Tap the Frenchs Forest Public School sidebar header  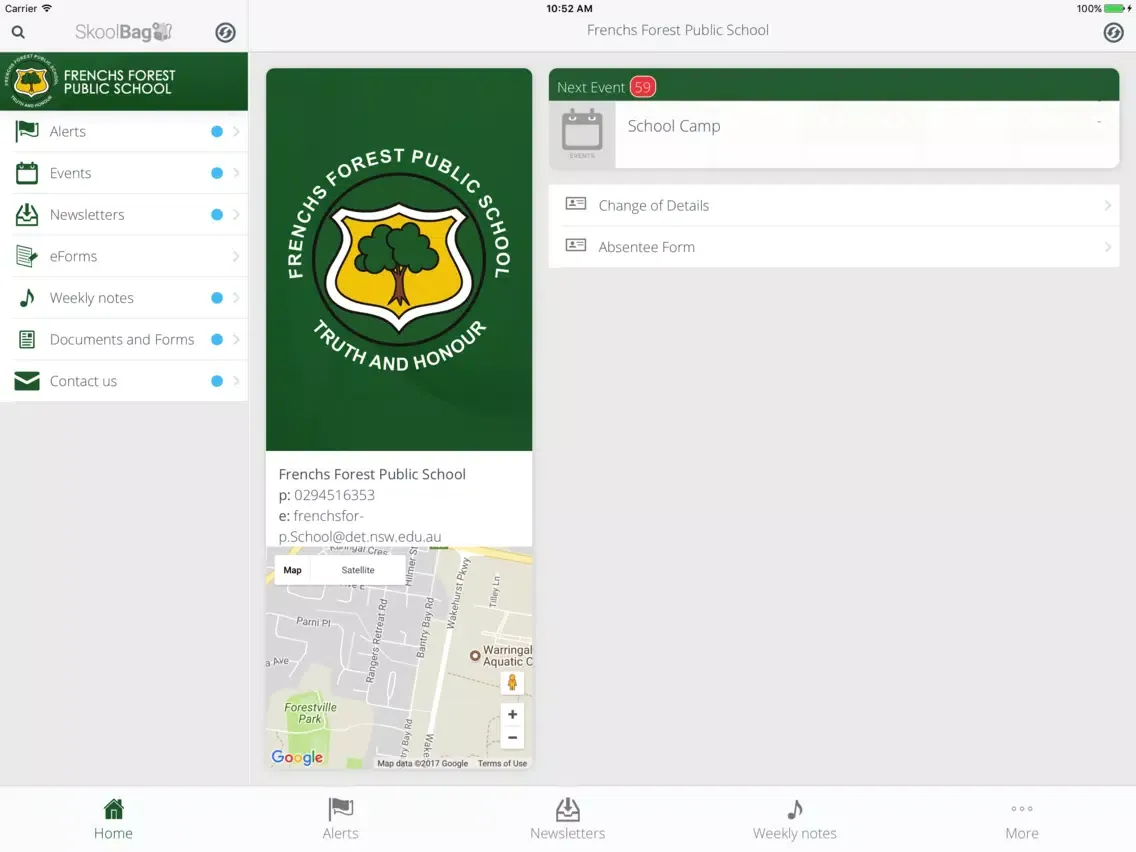click(124, 81)
